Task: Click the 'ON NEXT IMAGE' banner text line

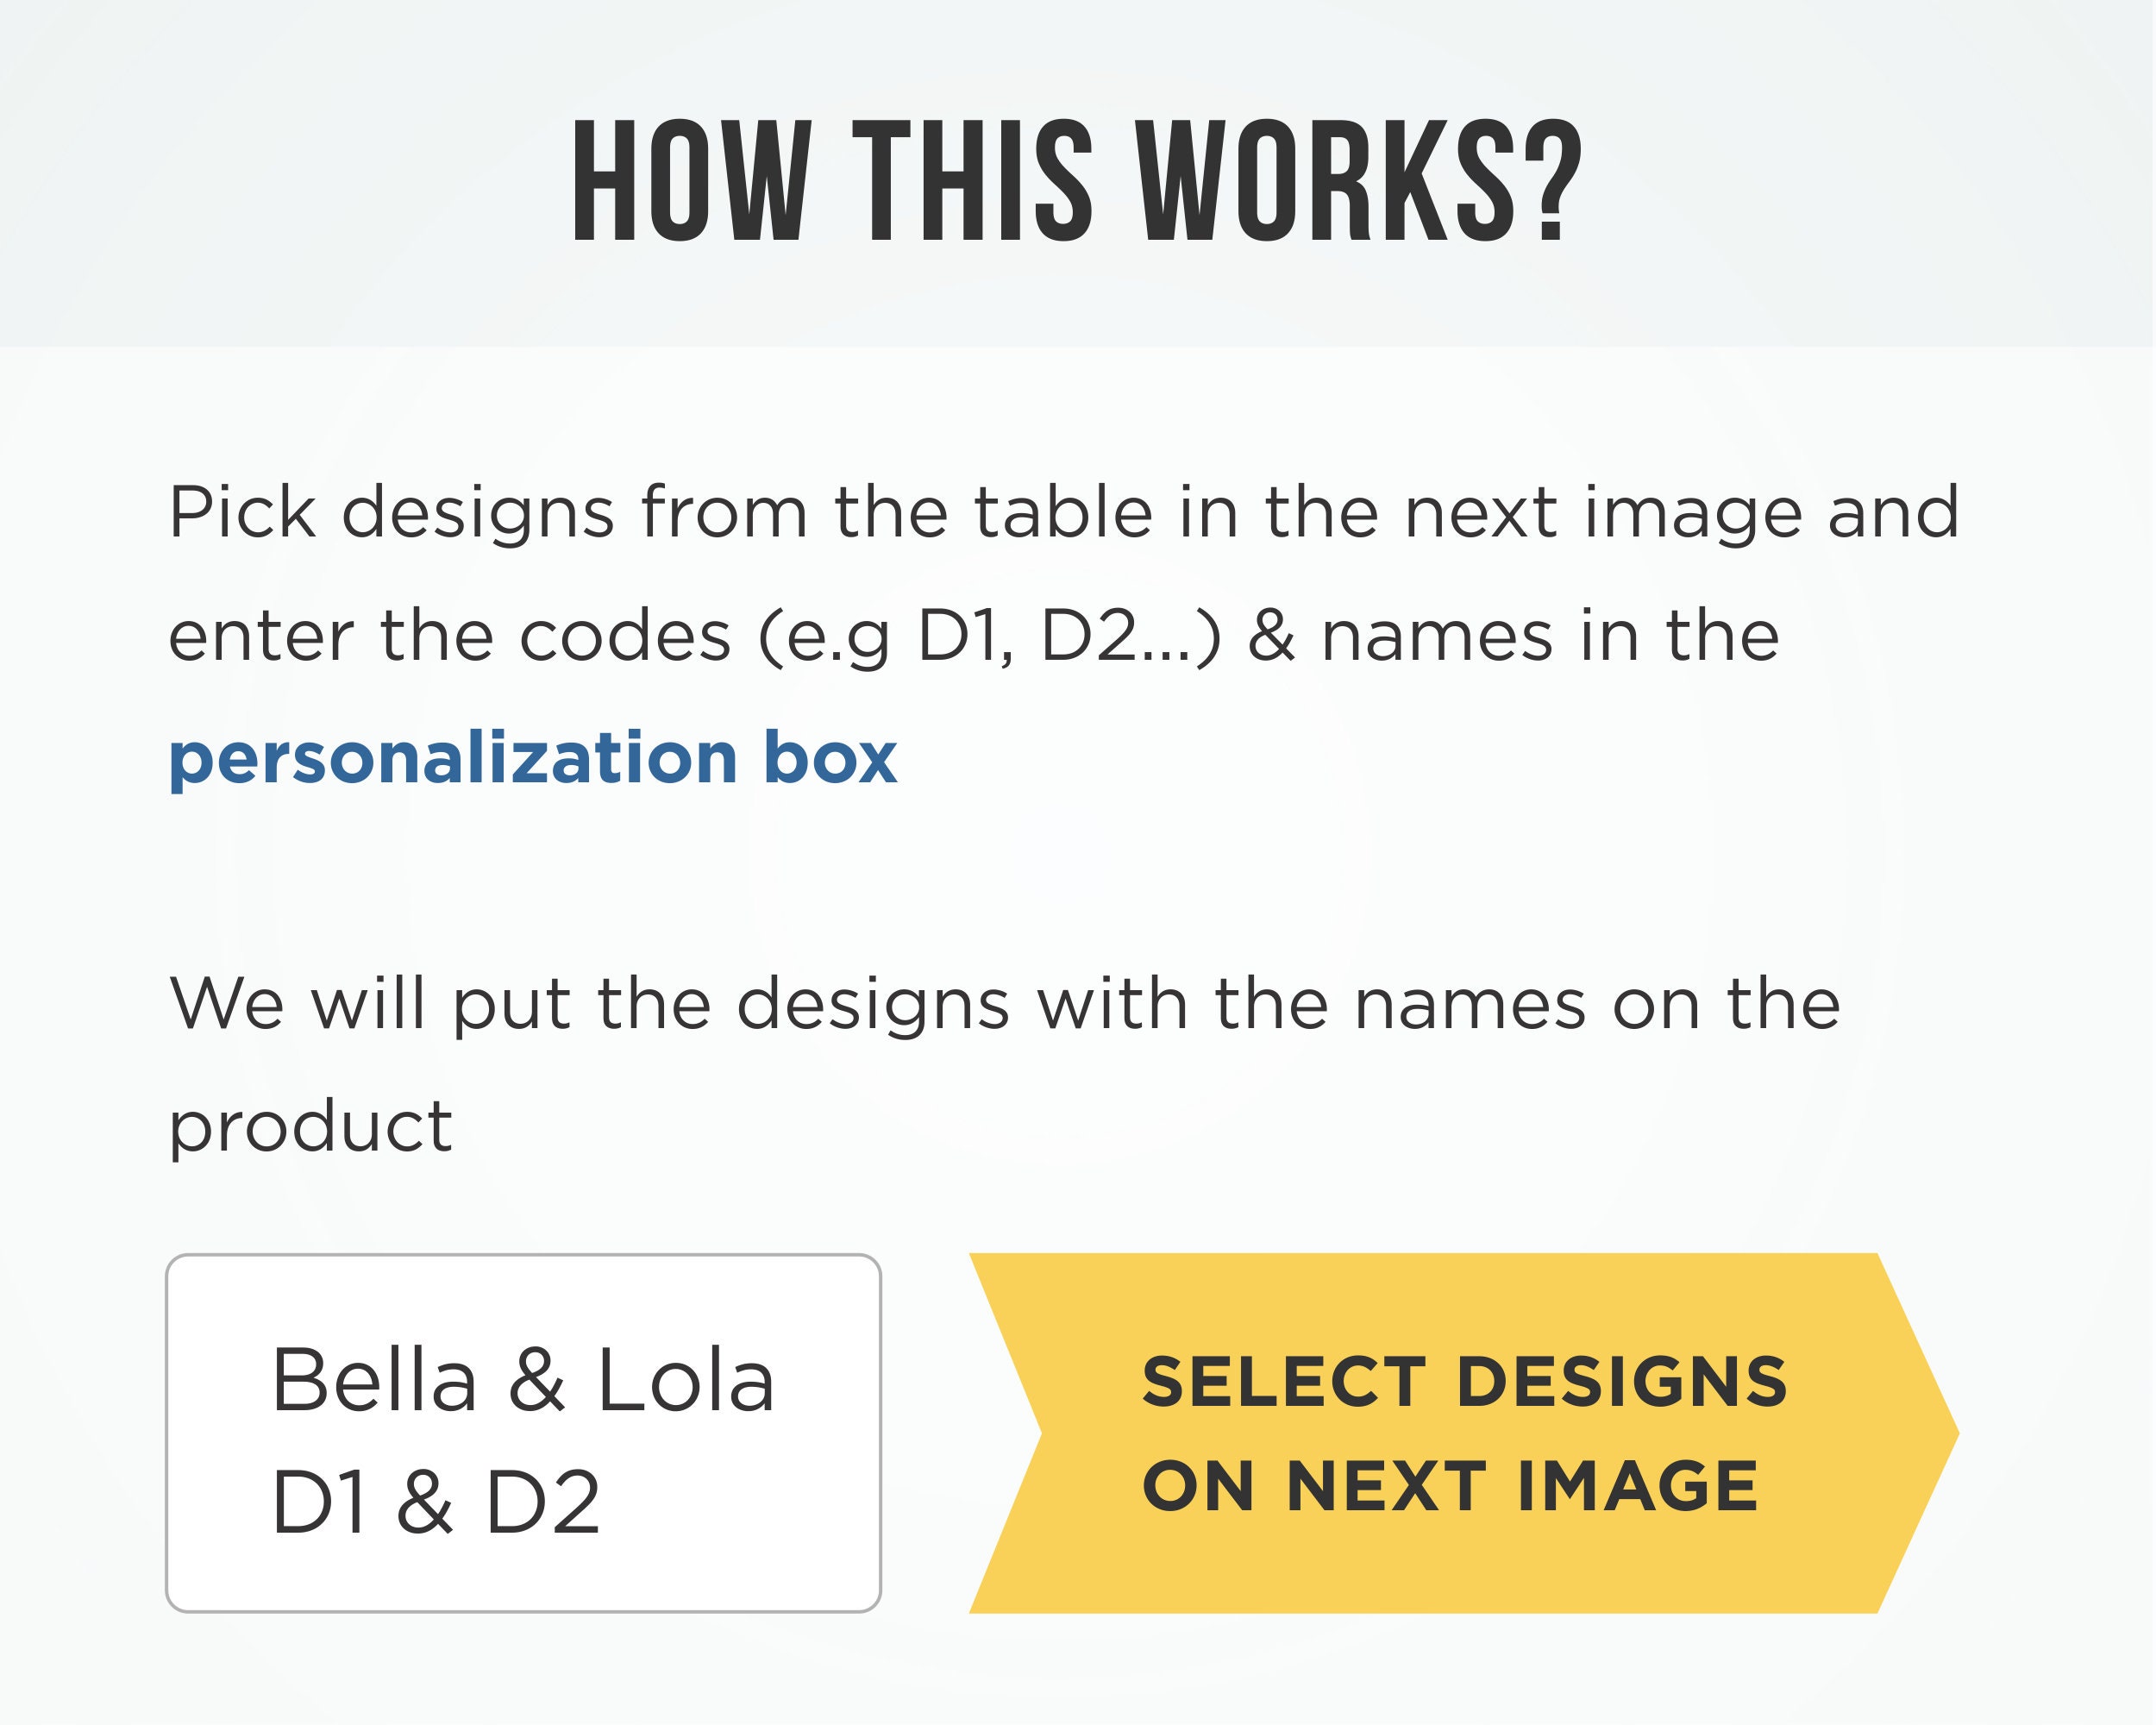Action: point(1450,1486)
